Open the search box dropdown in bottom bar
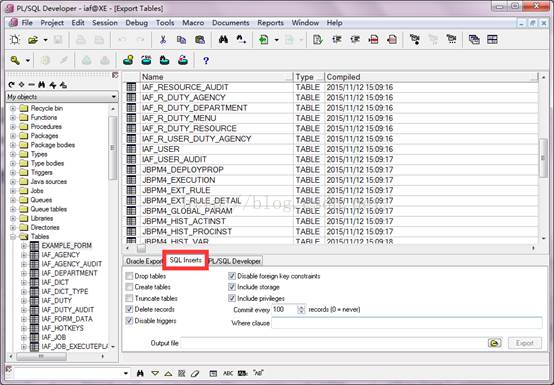Screen dimensions: 554x385 coord(126,373)
